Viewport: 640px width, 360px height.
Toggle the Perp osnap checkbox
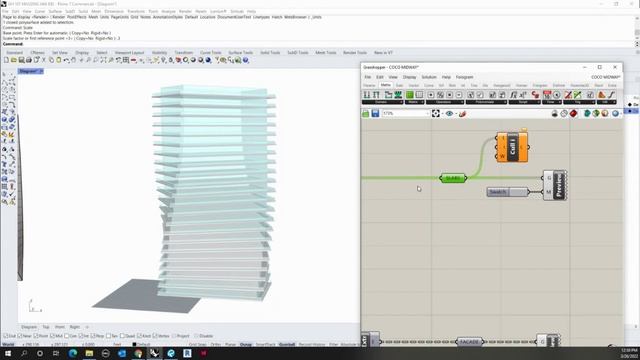tap(93, 336)
